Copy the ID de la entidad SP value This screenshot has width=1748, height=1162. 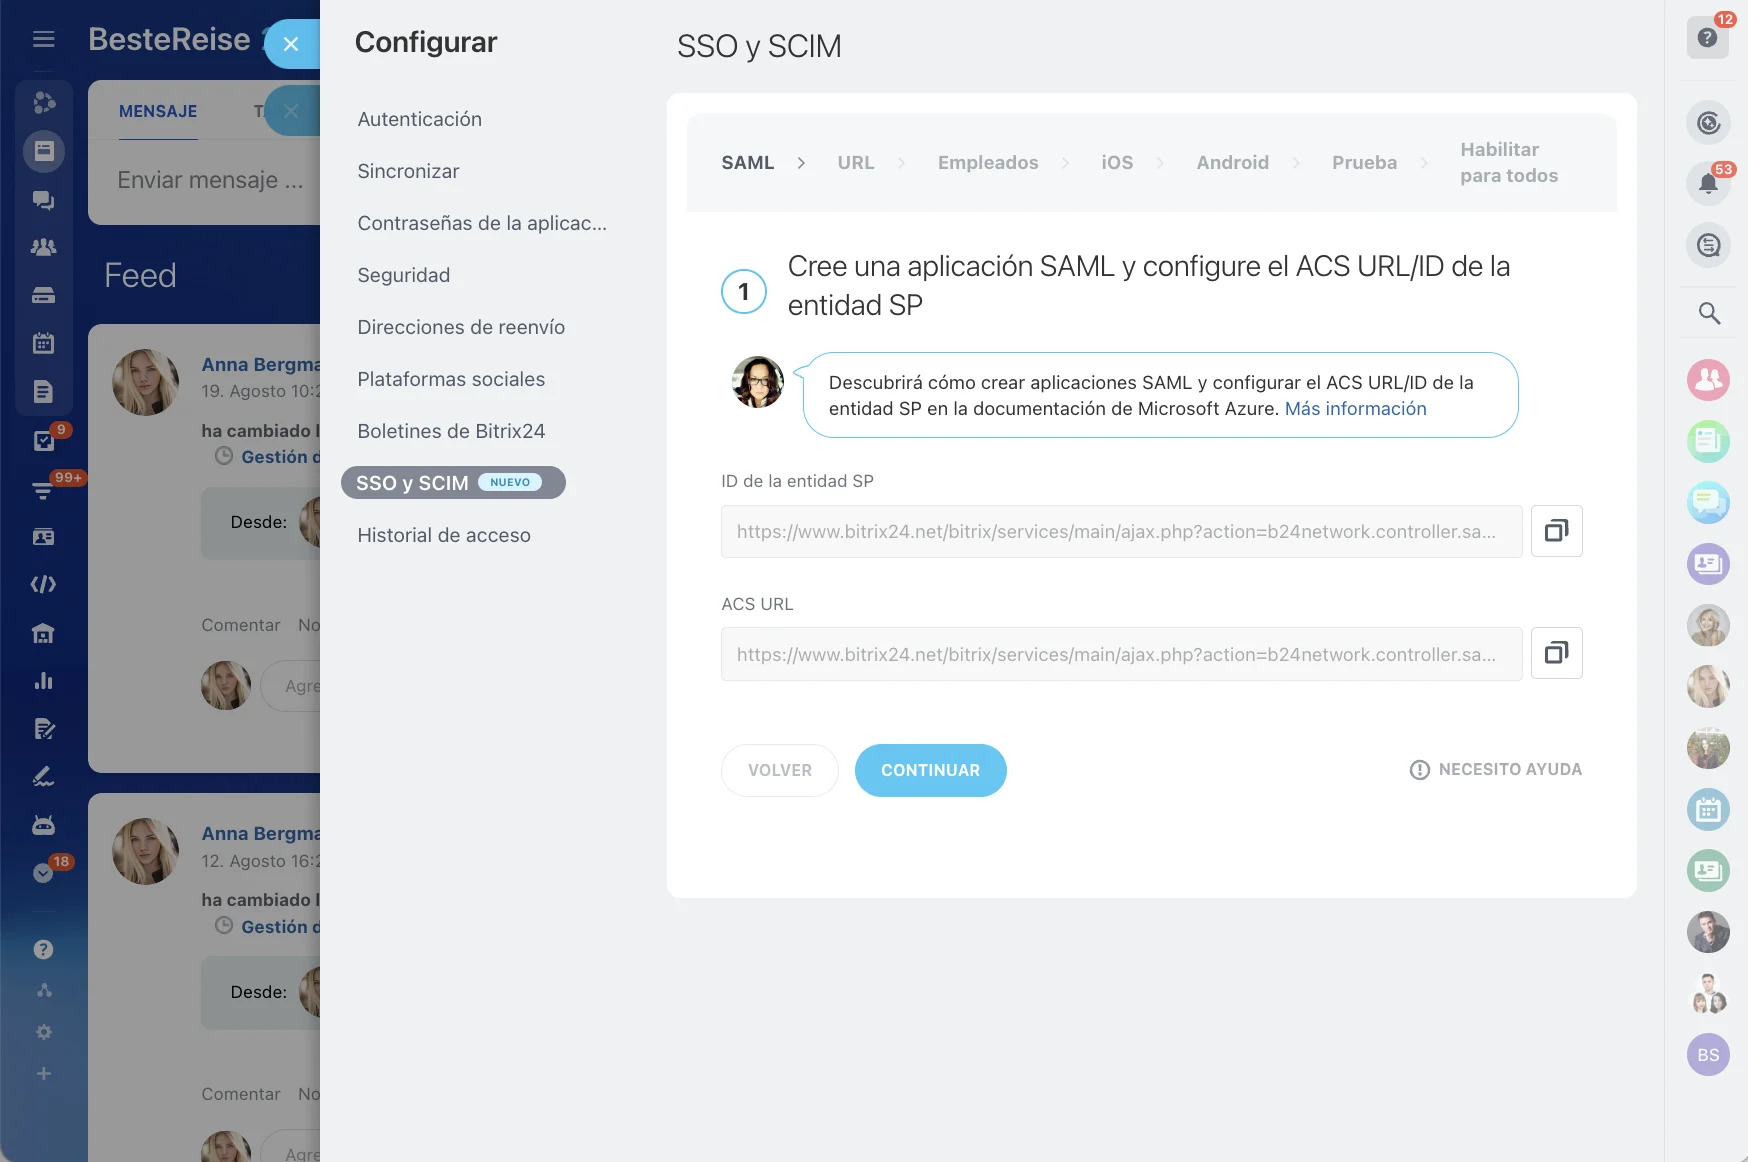[x=1556, y=531]
